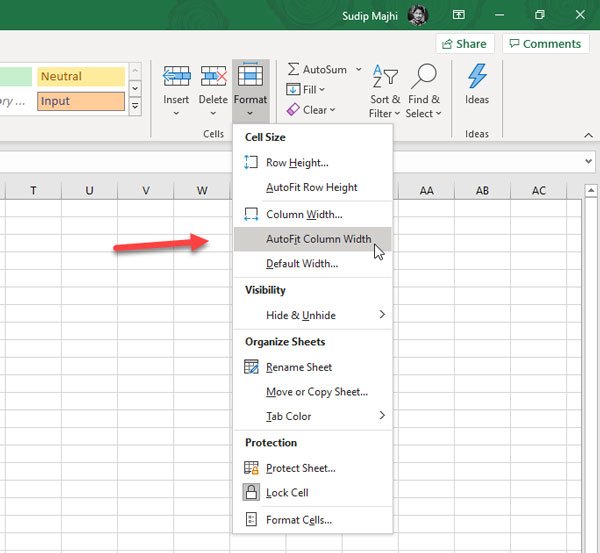600x553 pixels.
Task: Click the Insert cells icon
Action: point(176,77)
